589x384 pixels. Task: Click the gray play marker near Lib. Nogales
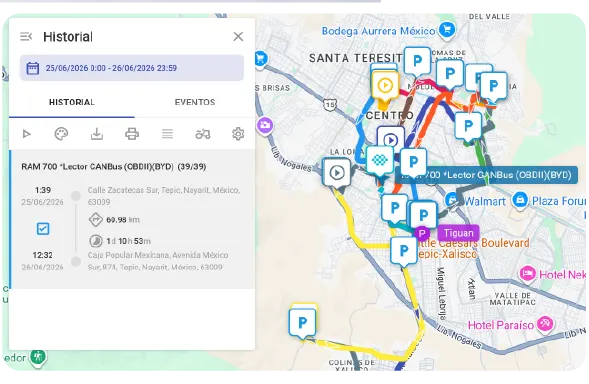[337, 172]
